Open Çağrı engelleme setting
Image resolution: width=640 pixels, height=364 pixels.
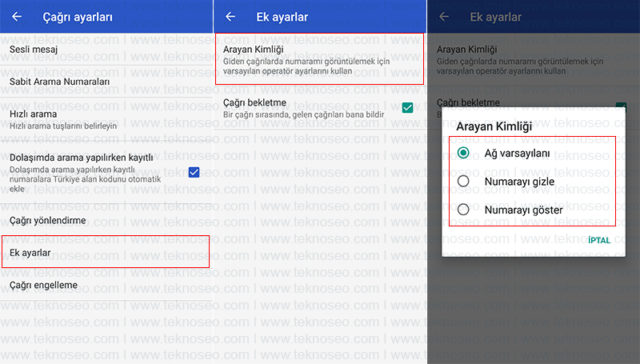(106, 285)
